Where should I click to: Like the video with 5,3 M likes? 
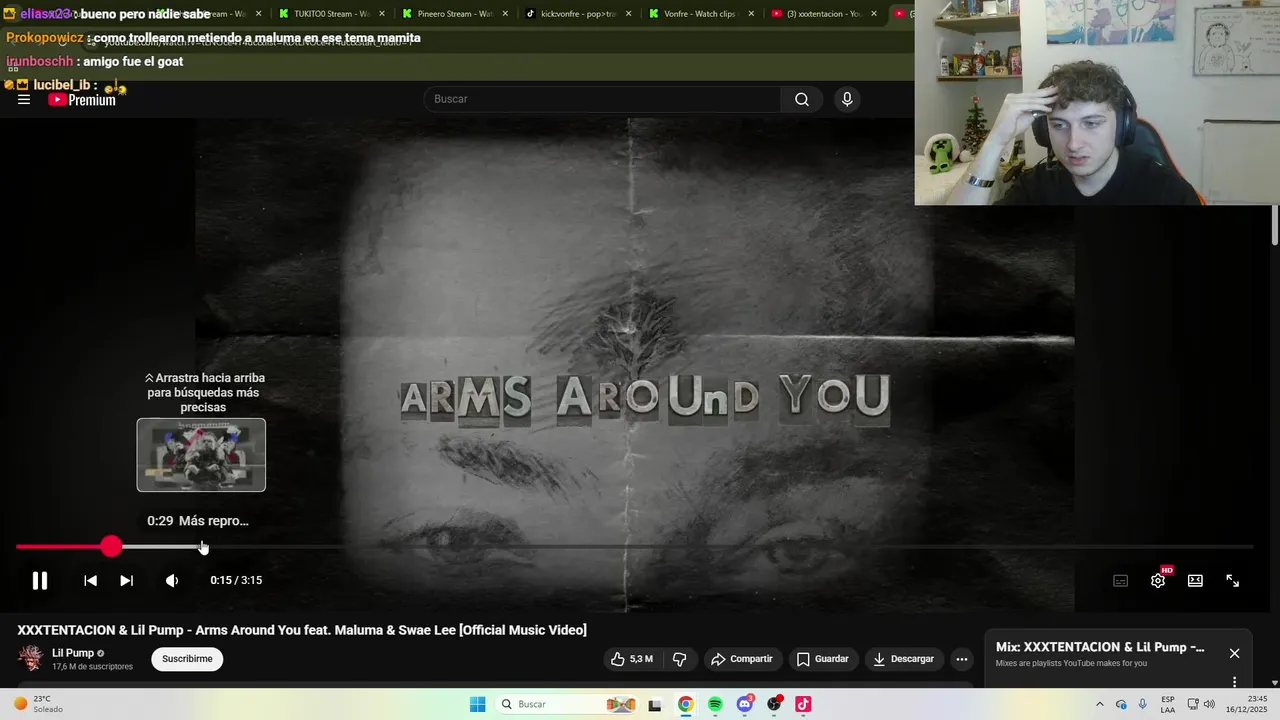pos(632,659)
